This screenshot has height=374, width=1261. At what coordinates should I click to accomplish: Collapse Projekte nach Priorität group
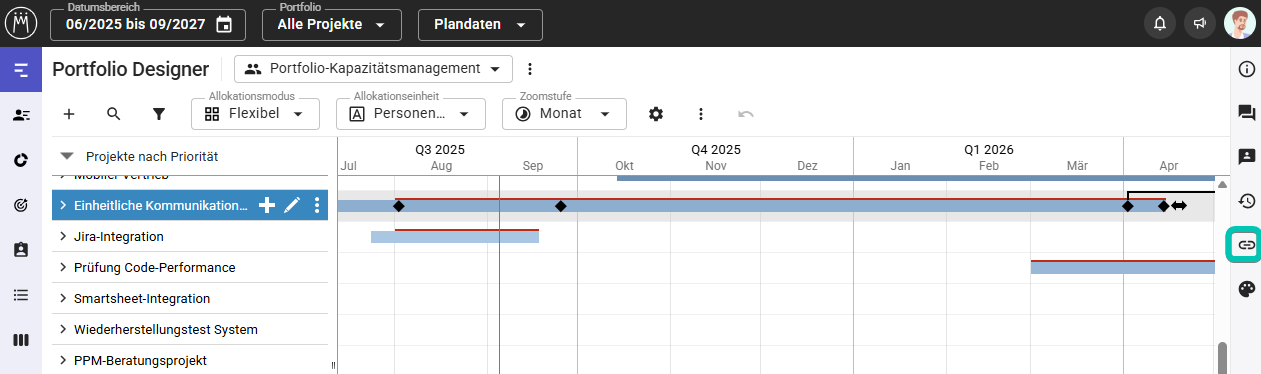[x=67, y=157]
